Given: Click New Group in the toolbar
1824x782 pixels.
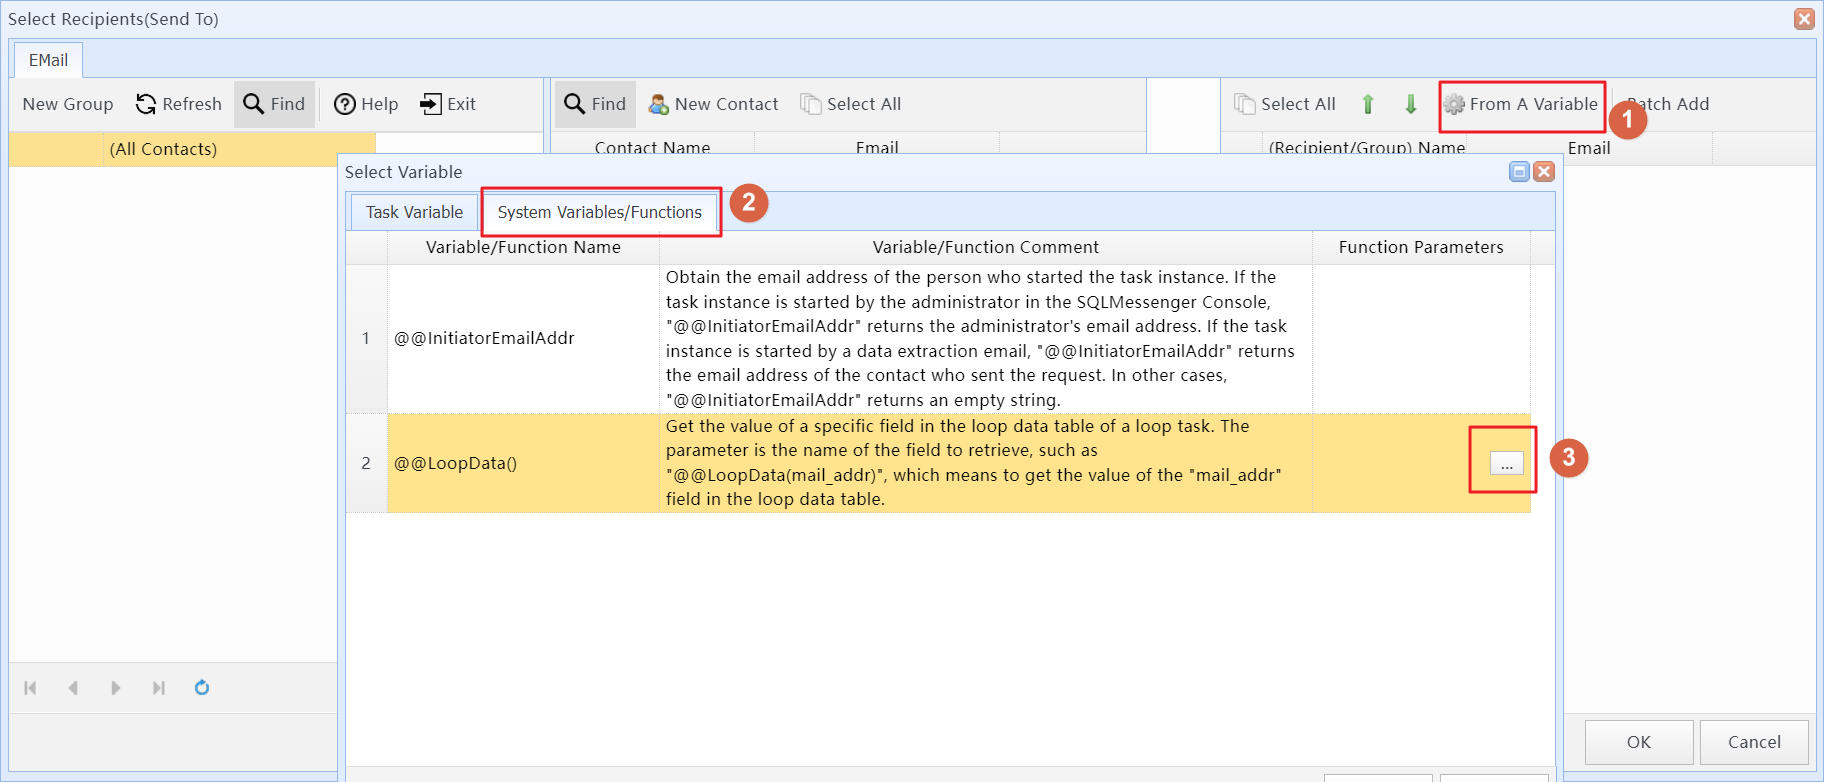Looking at the screenshot, I should (x=68, y=104).
